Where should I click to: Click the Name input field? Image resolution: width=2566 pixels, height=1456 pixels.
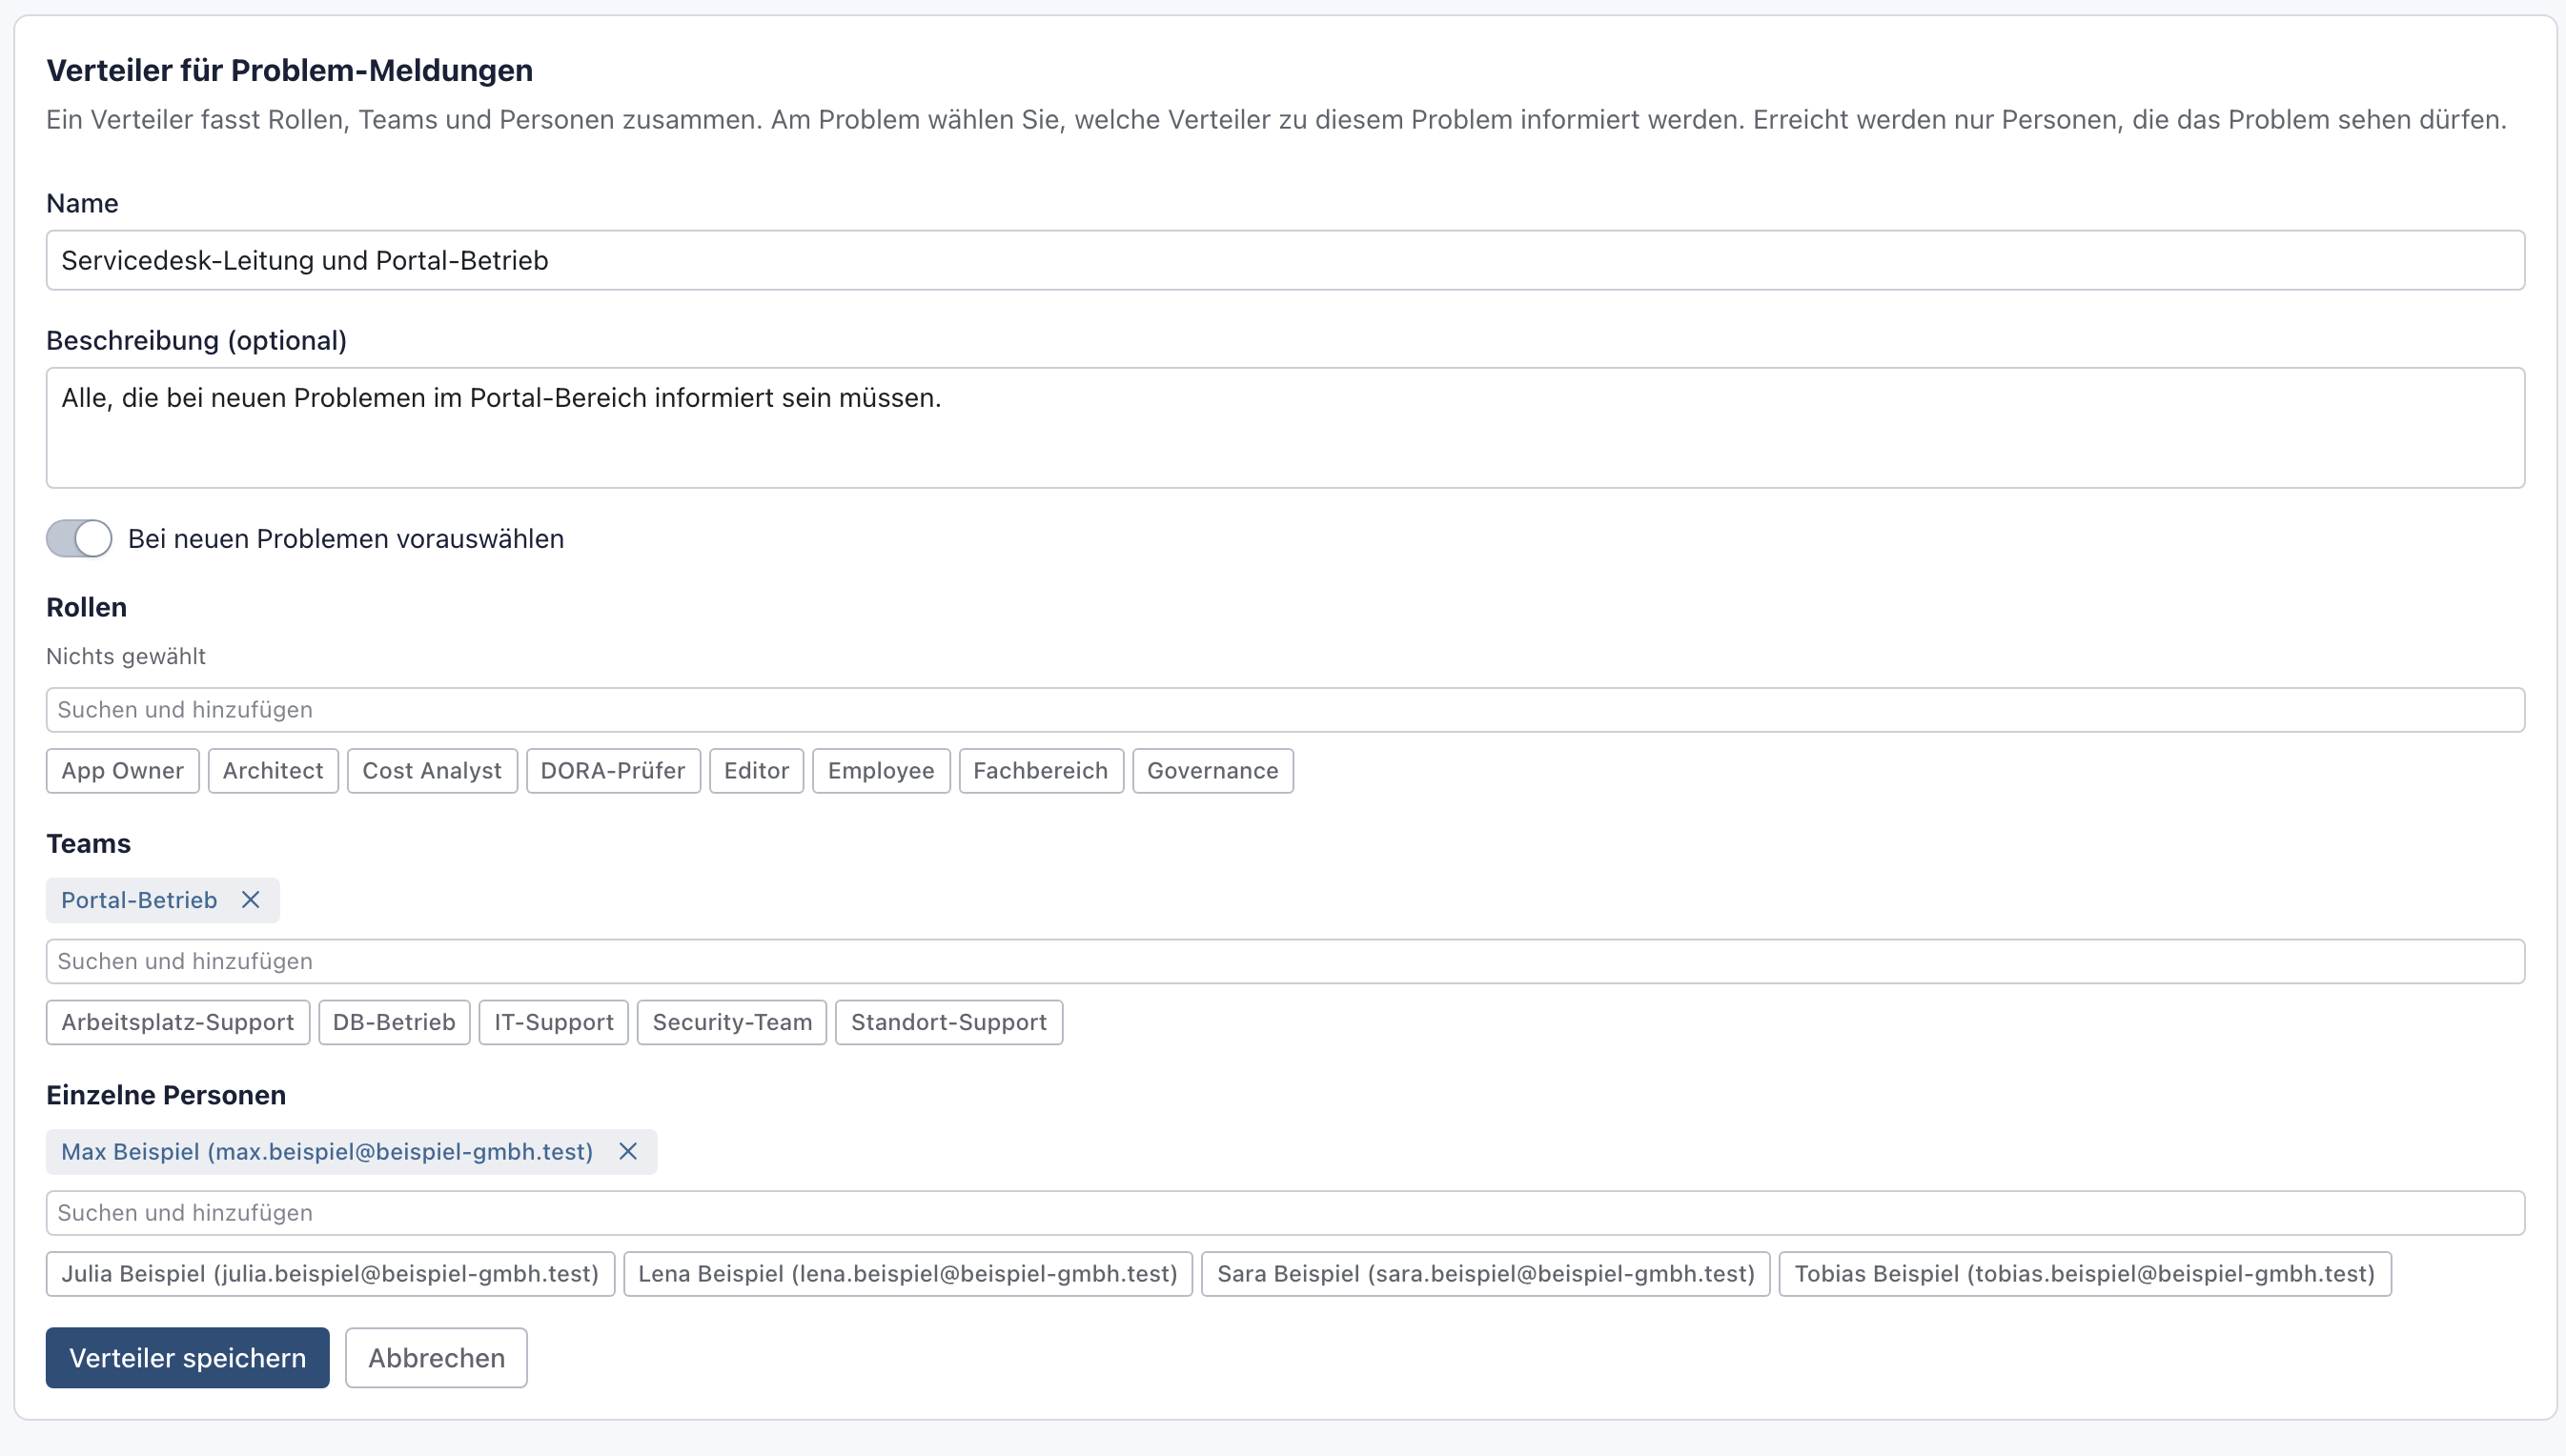[1285, 260]
